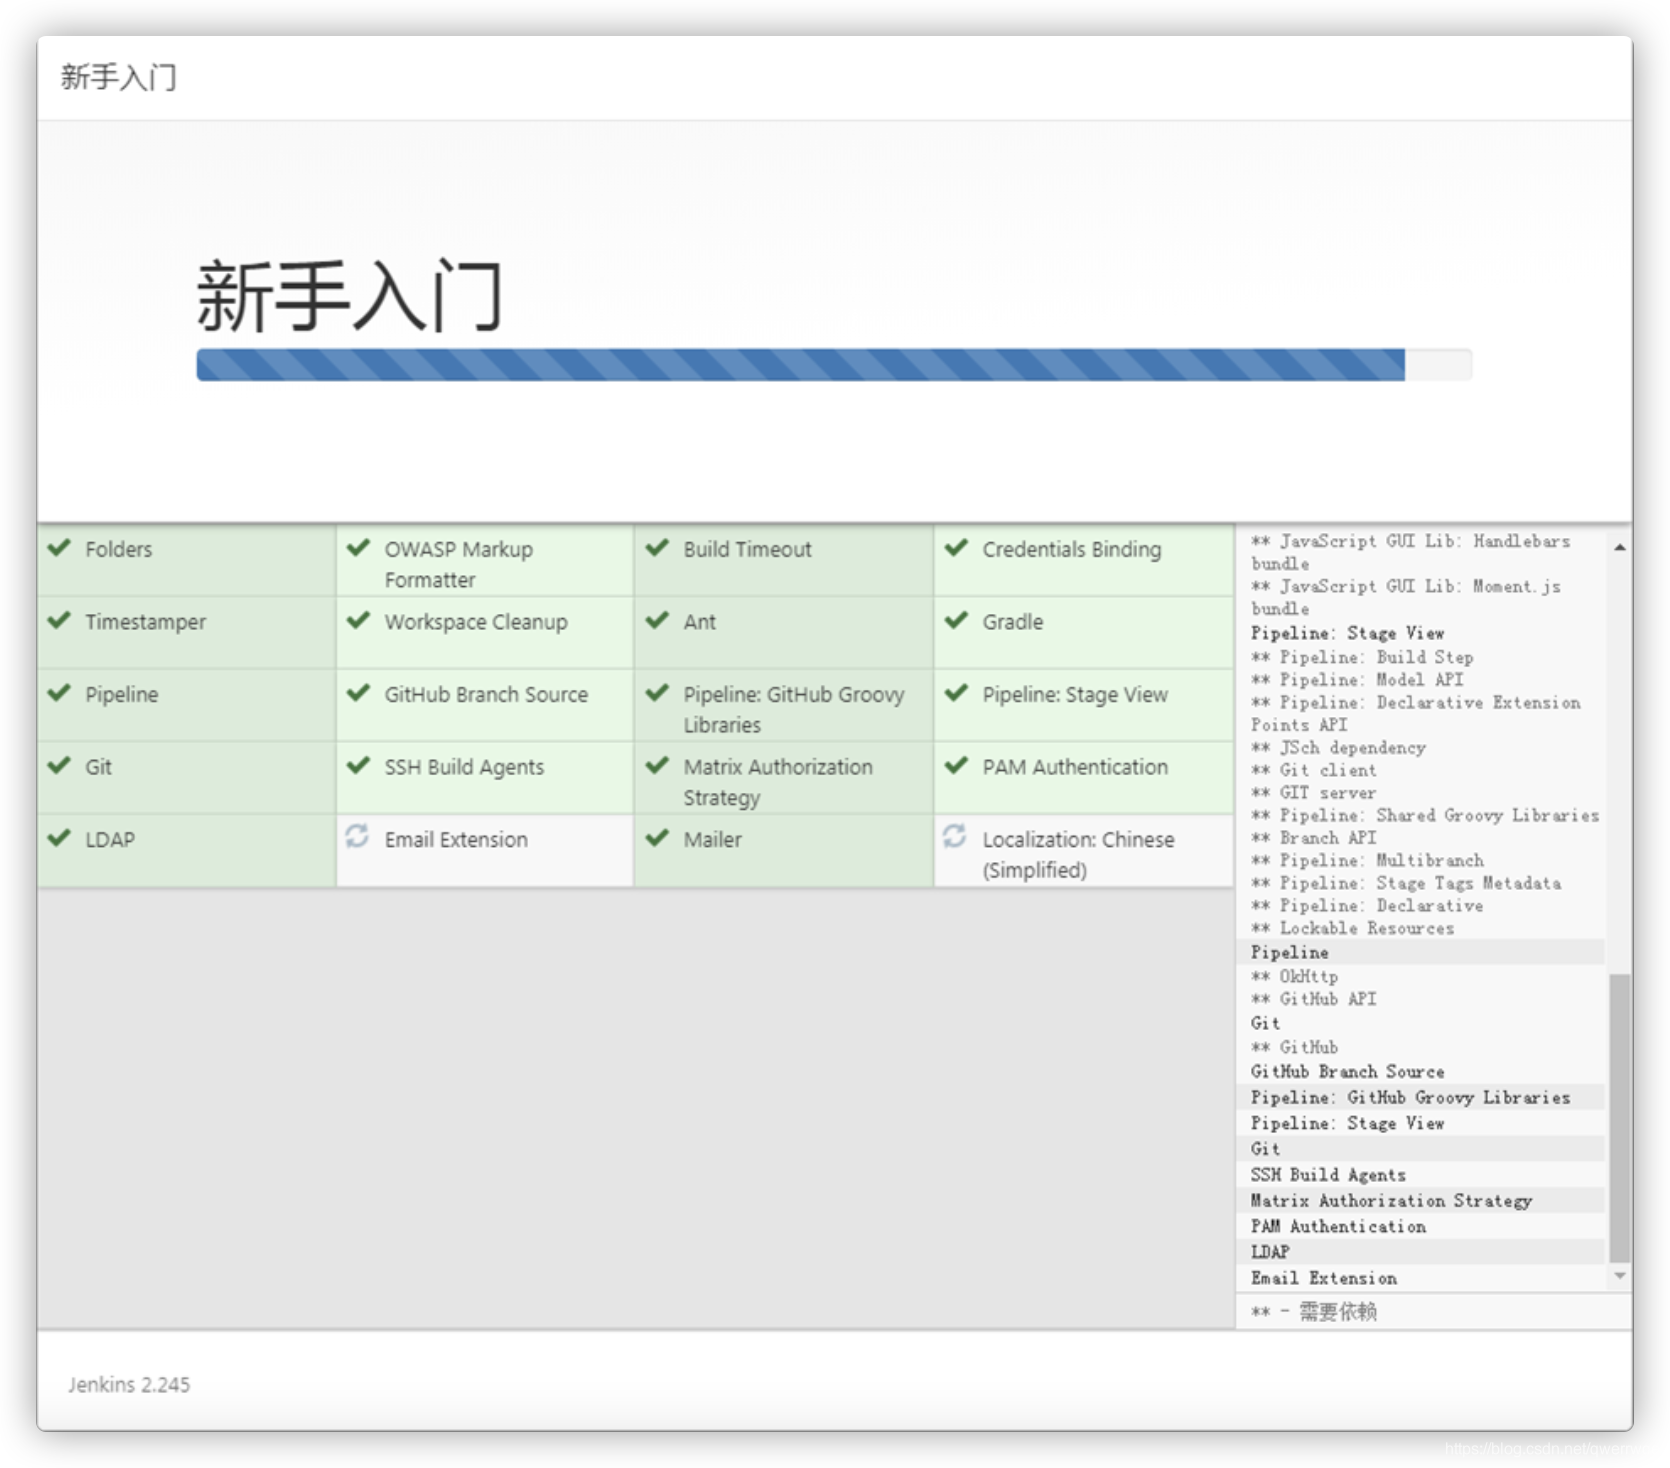Click the checkmark icon beside Folders
The width and height of the screenshot is (1670, 1468).
[x=58, y=549]
